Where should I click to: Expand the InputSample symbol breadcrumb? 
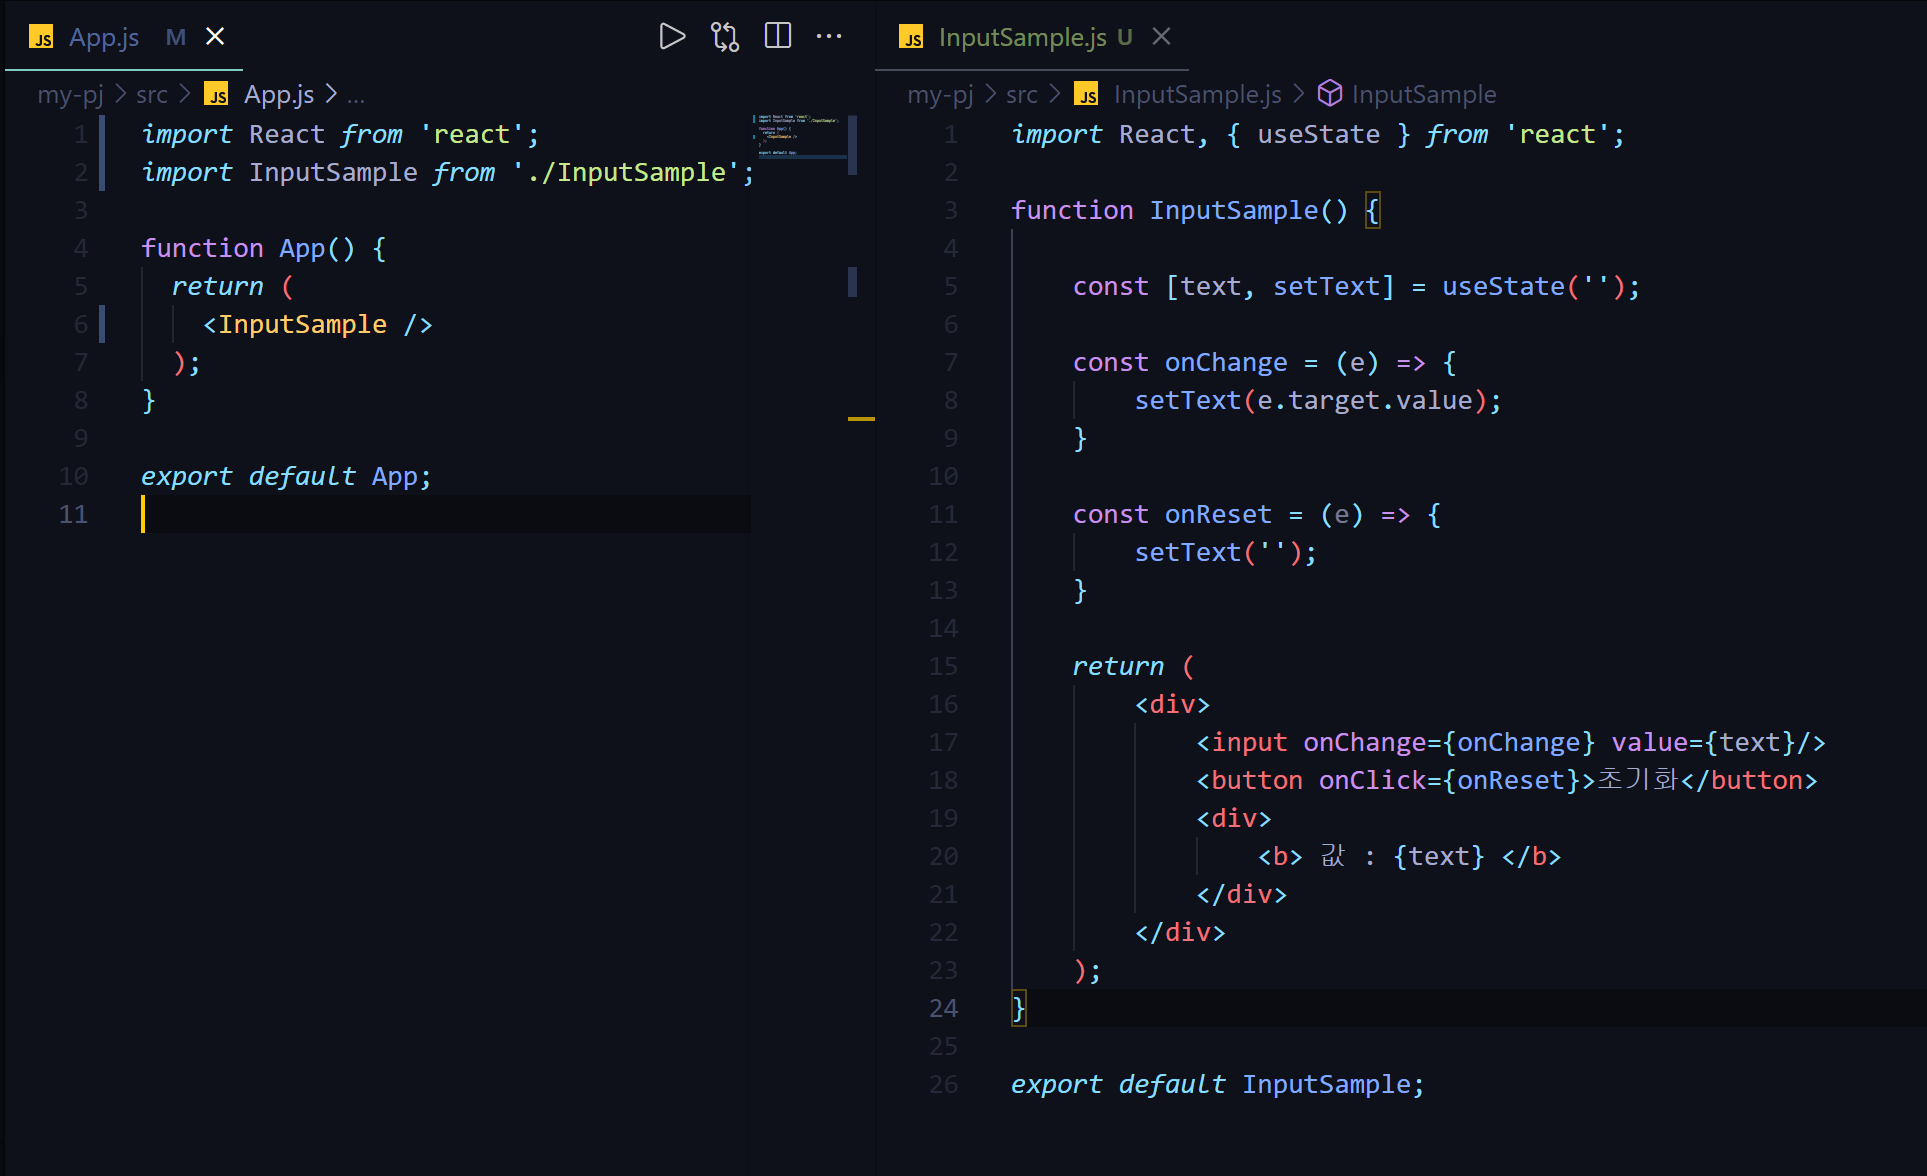(1423, 94)
